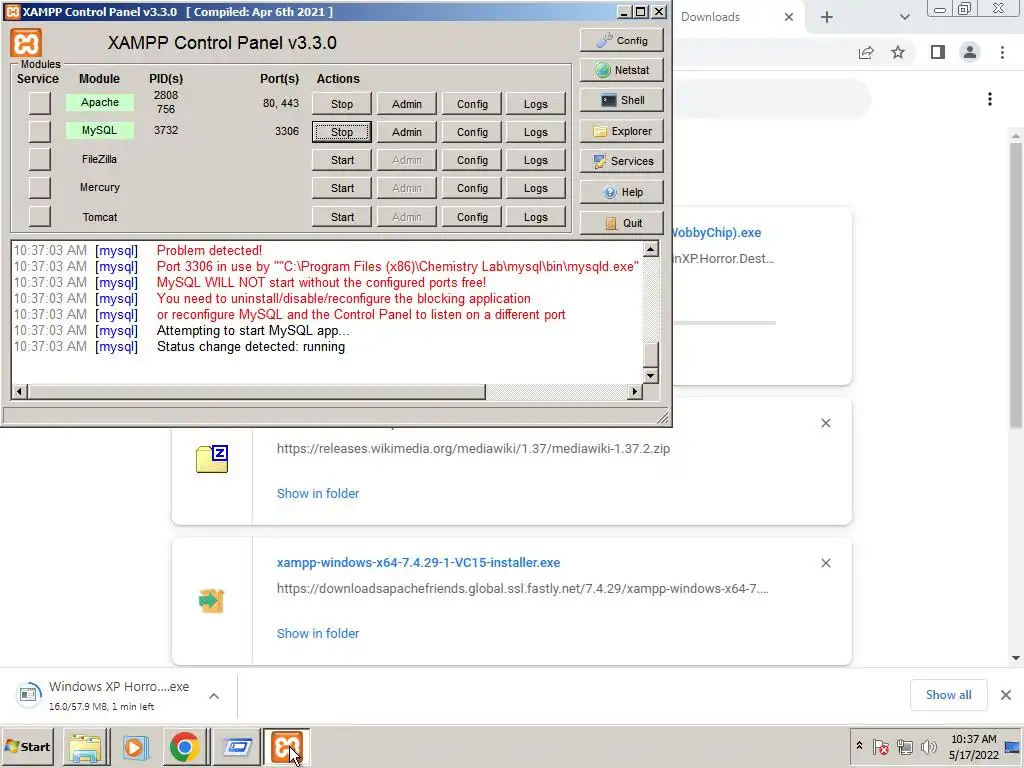Open the xampp-windows-x64 installer.exe link

tap(418, 562)
